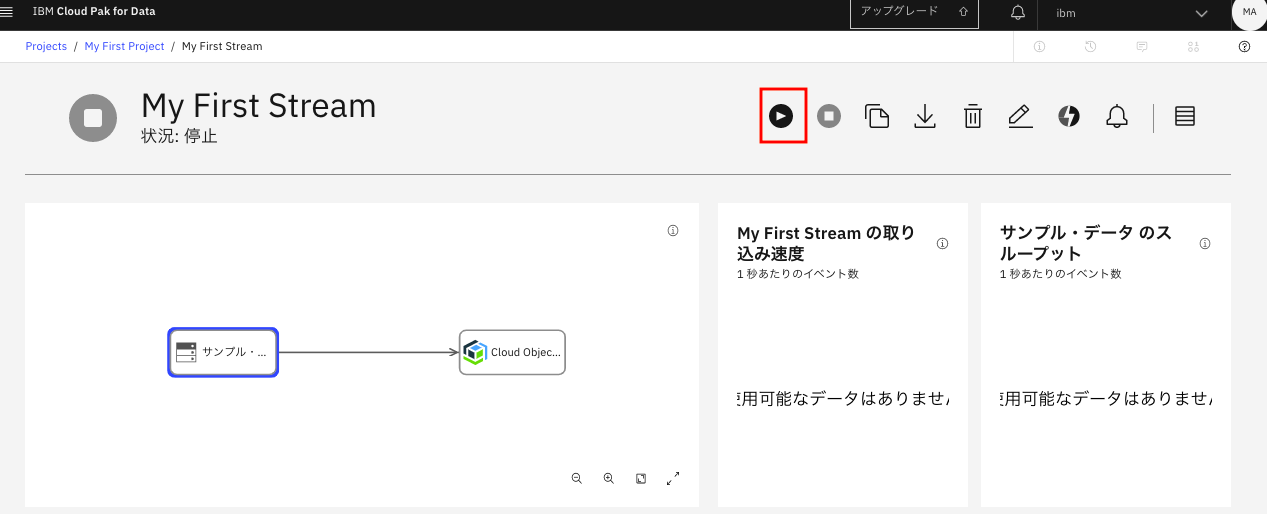The image size is (1267, 514).
Task: Click the copy stream icon
Action: (x=877, y=116)
